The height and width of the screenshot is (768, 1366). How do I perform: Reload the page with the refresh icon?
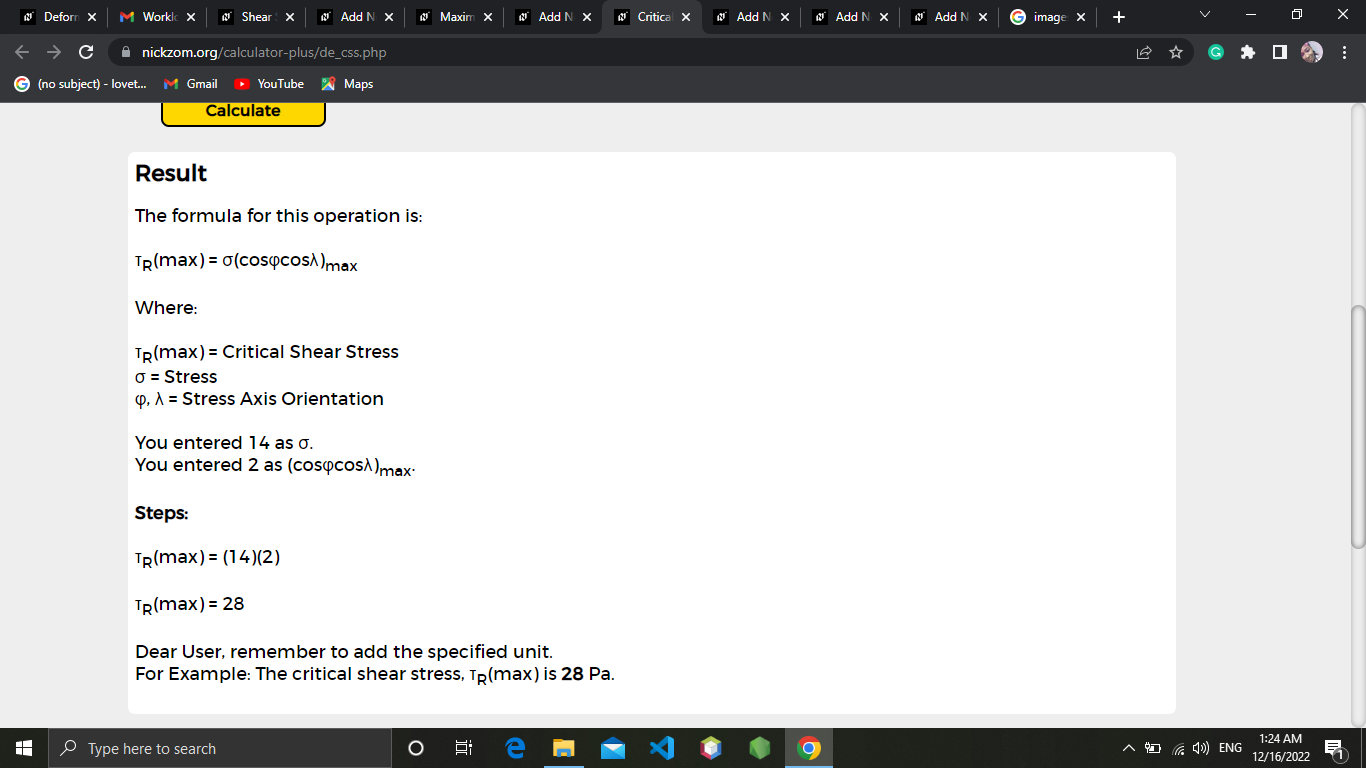click(86, 52)
